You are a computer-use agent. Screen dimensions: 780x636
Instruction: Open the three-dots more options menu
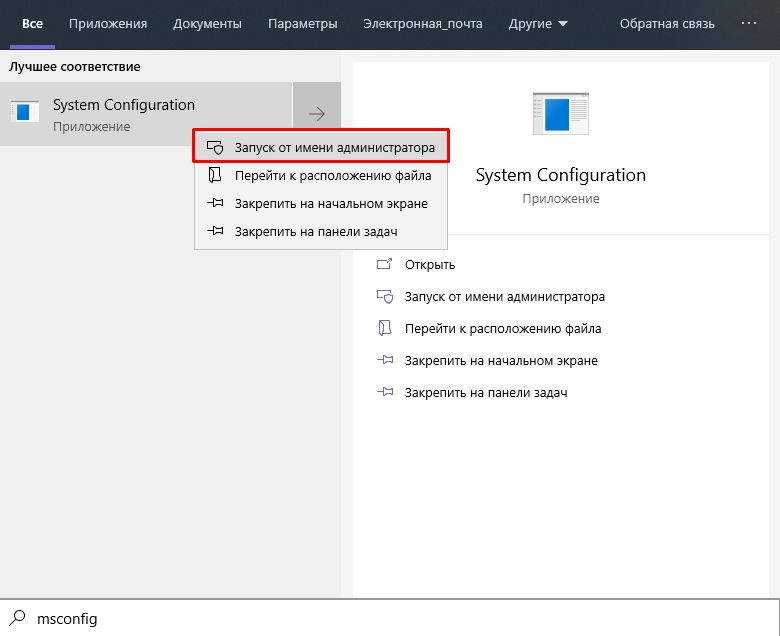point(749,23)
